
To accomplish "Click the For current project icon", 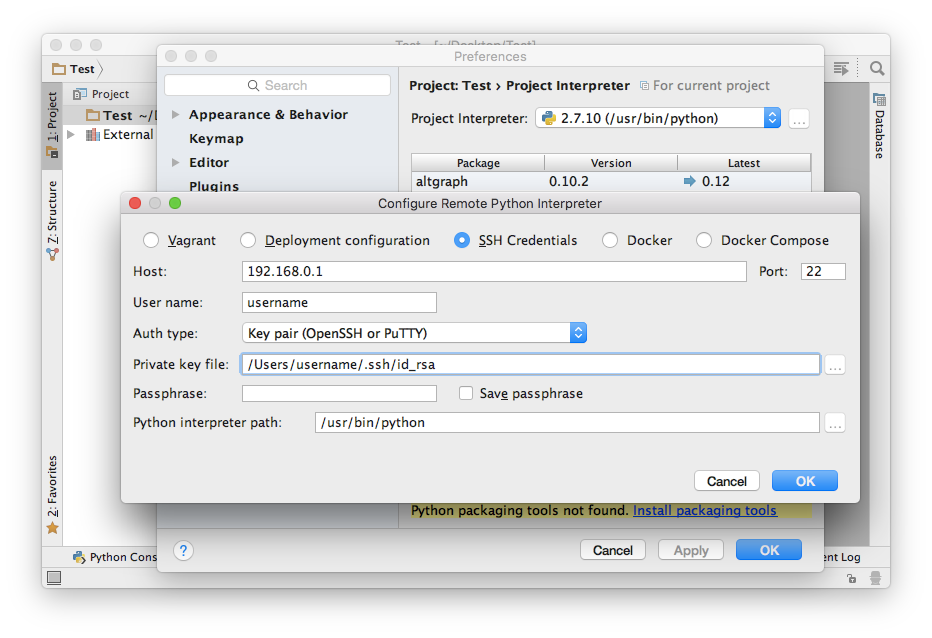I will 644,86.
